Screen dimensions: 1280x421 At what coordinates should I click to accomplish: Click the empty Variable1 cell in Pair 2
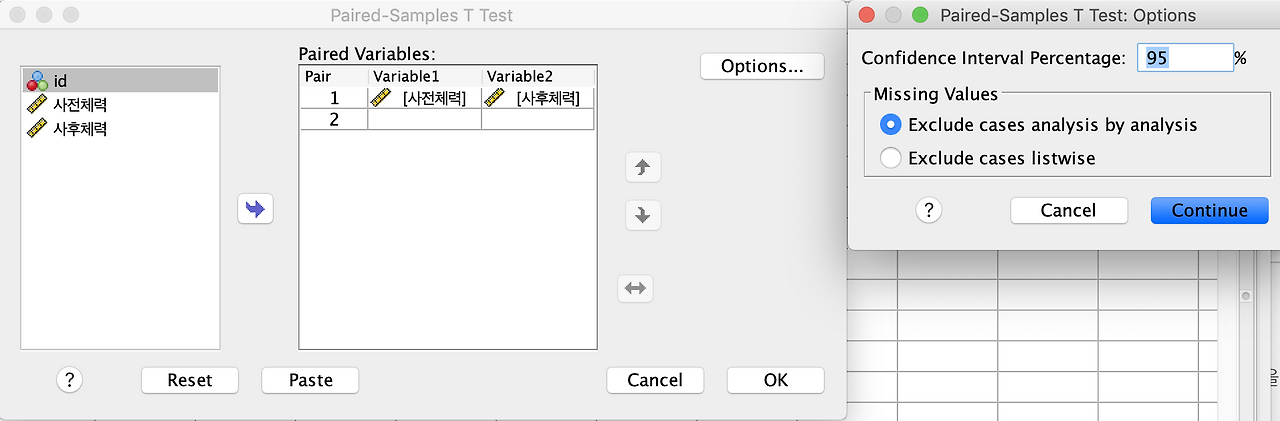pos(425,119)
